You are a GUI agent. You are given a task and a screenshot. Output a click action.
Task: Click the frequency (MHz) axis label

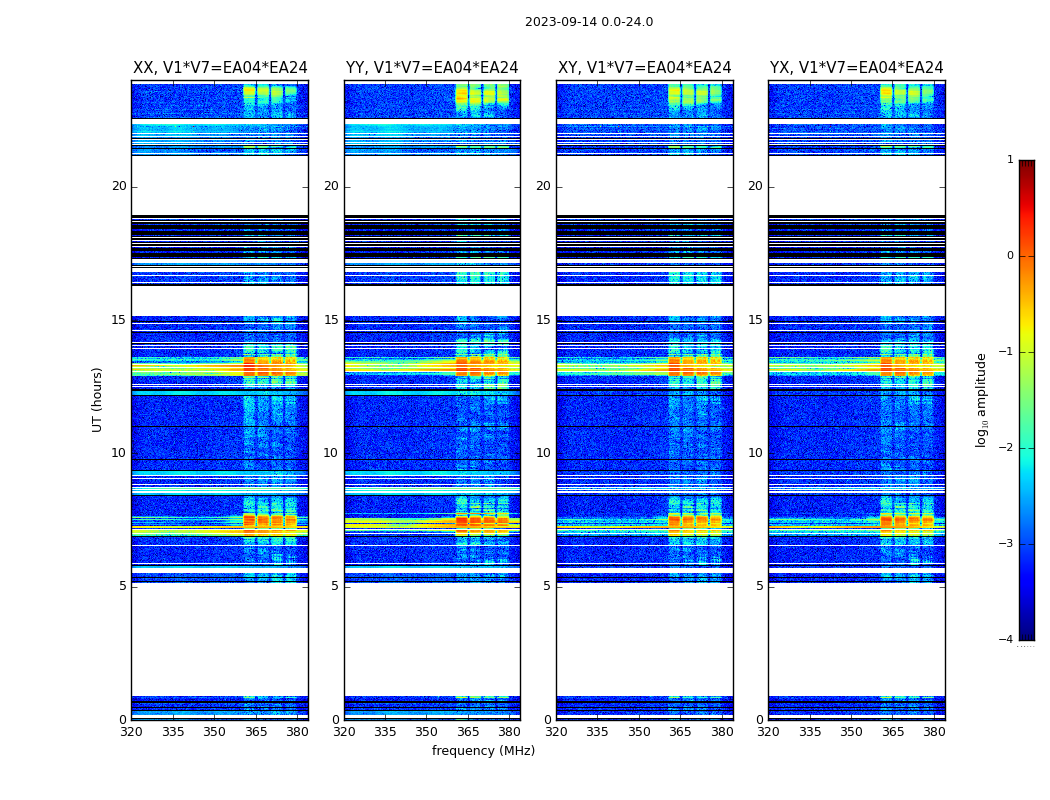pos(483,750)
